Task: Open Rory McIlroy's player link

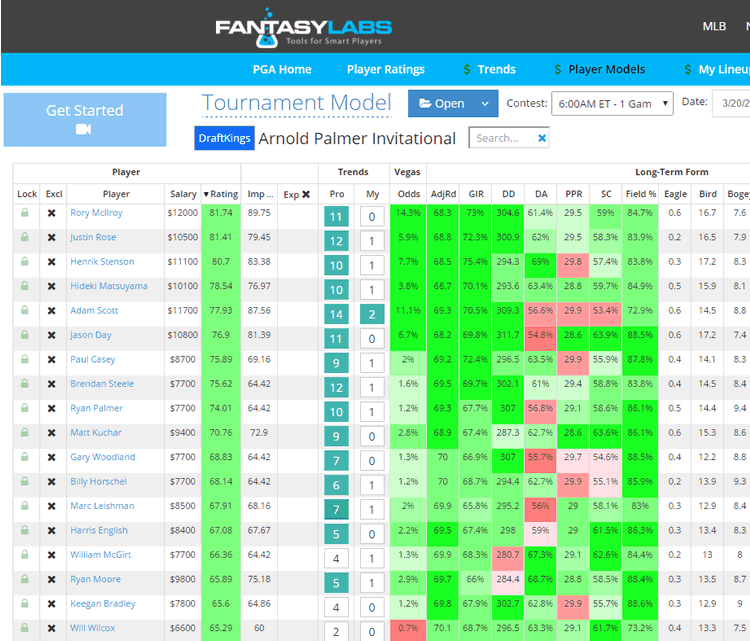Action: [x=96, y=213]
